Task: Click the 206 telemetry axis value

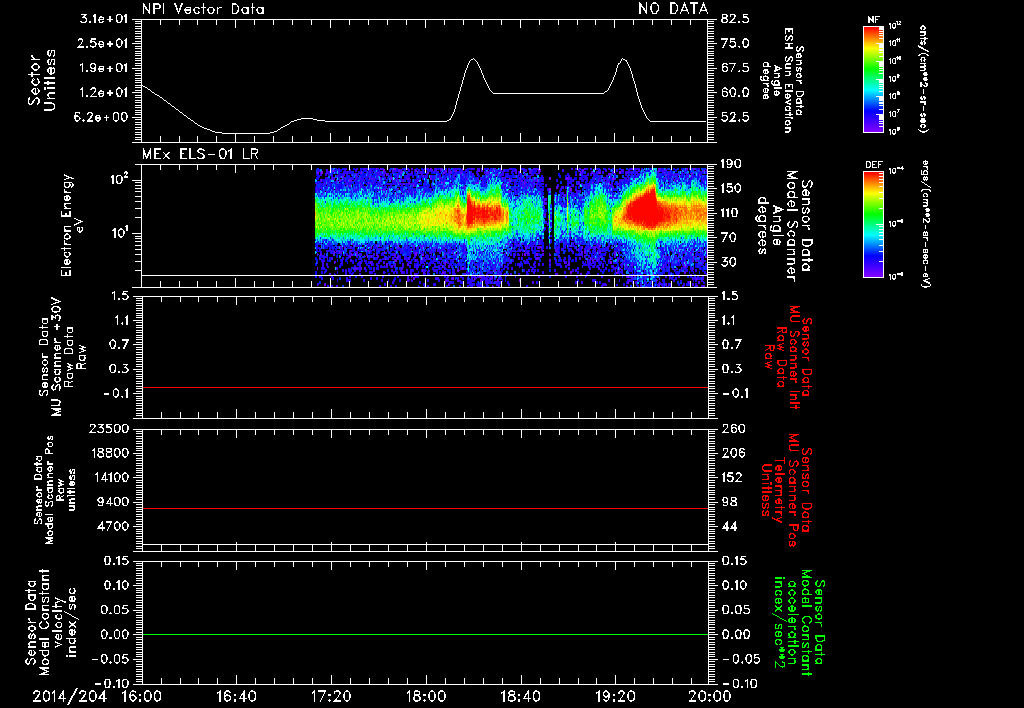Action: point(733,453)
